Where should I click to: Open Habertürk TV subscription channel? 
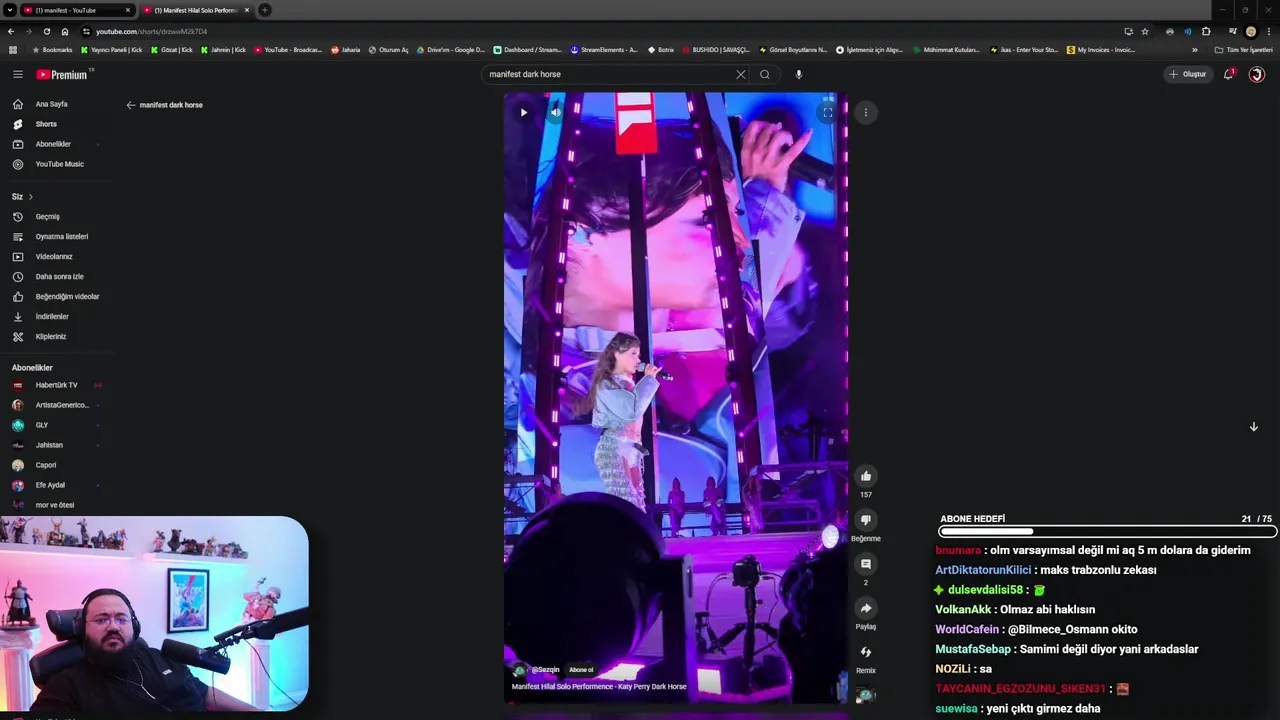[x=56, y=385]
